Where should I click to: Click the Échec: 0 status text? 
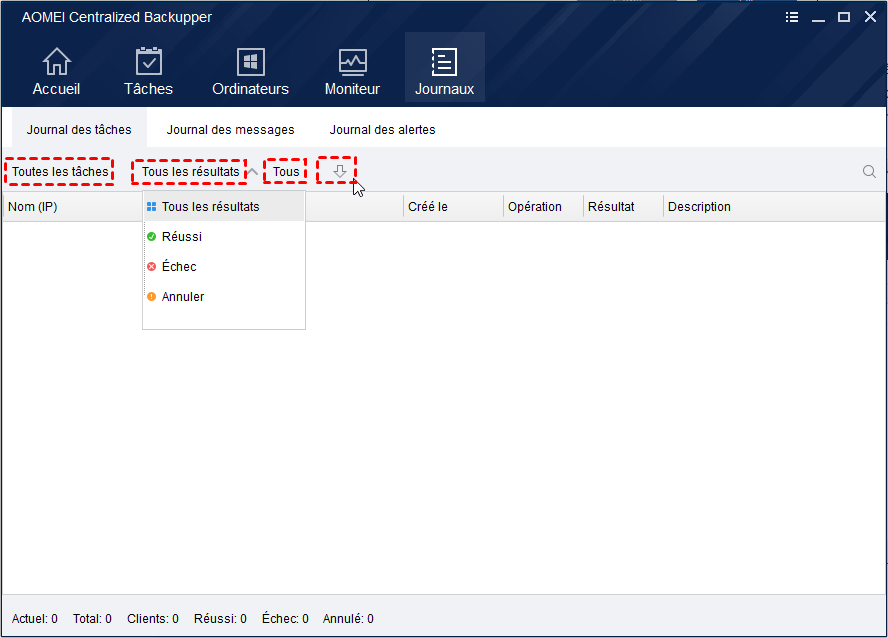285,619
